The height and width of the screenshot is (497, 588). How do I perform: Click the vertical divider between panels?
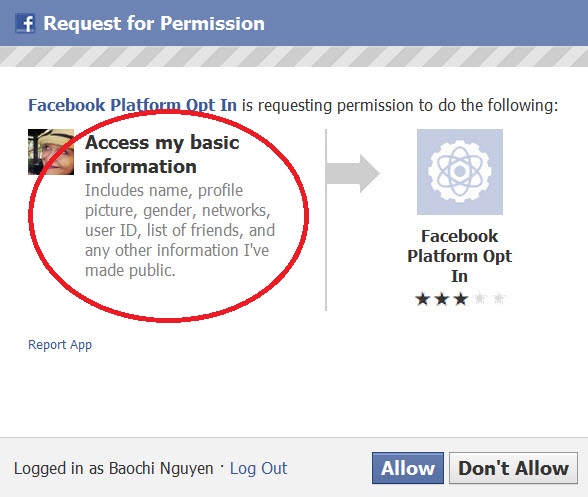pyautogui.click(x=326, y=220)
